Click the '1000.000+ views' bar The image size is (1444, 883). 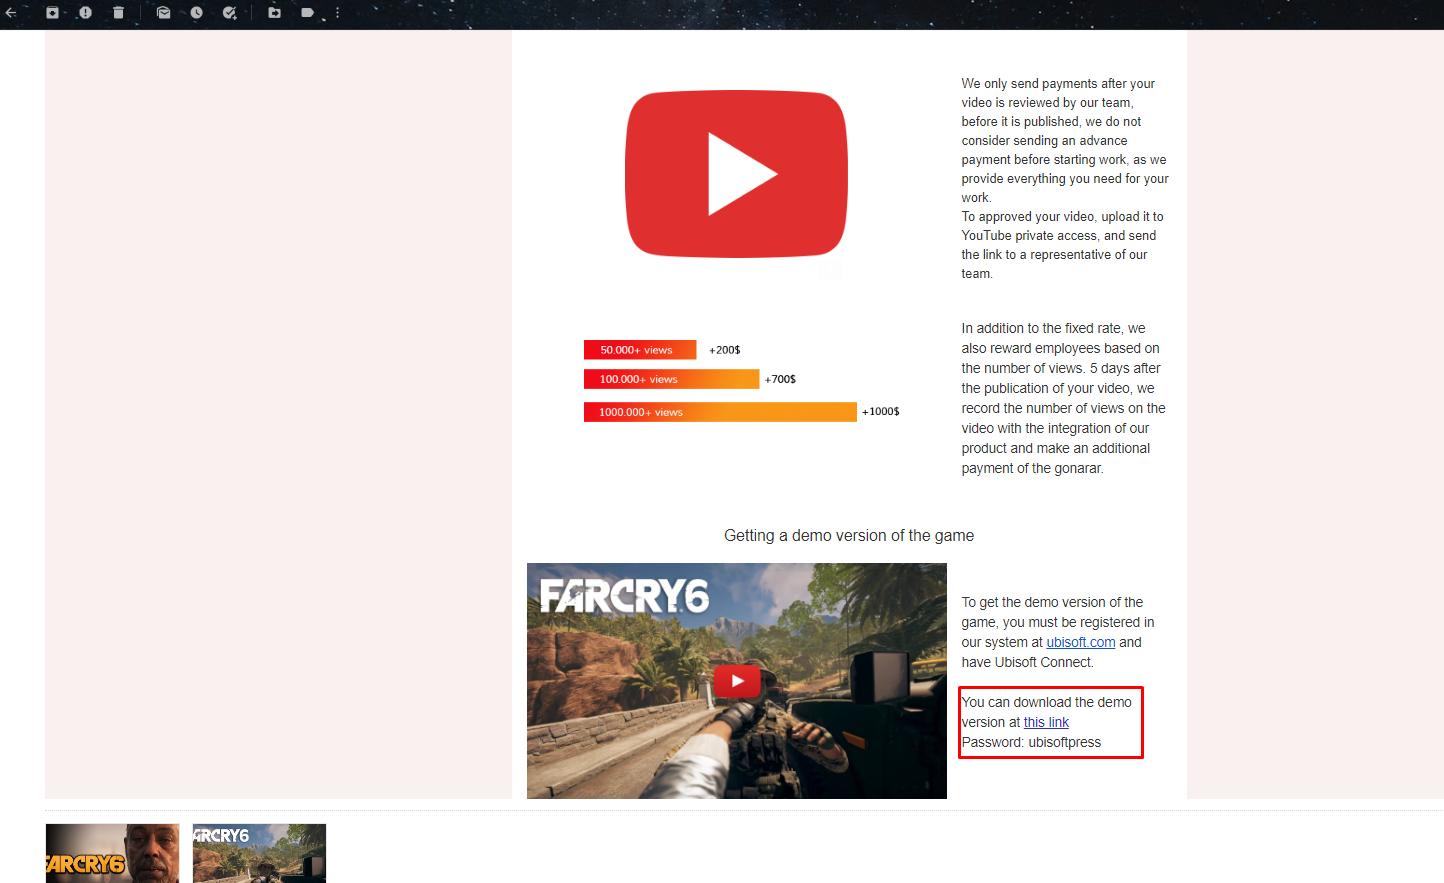[x=720, y=412]
